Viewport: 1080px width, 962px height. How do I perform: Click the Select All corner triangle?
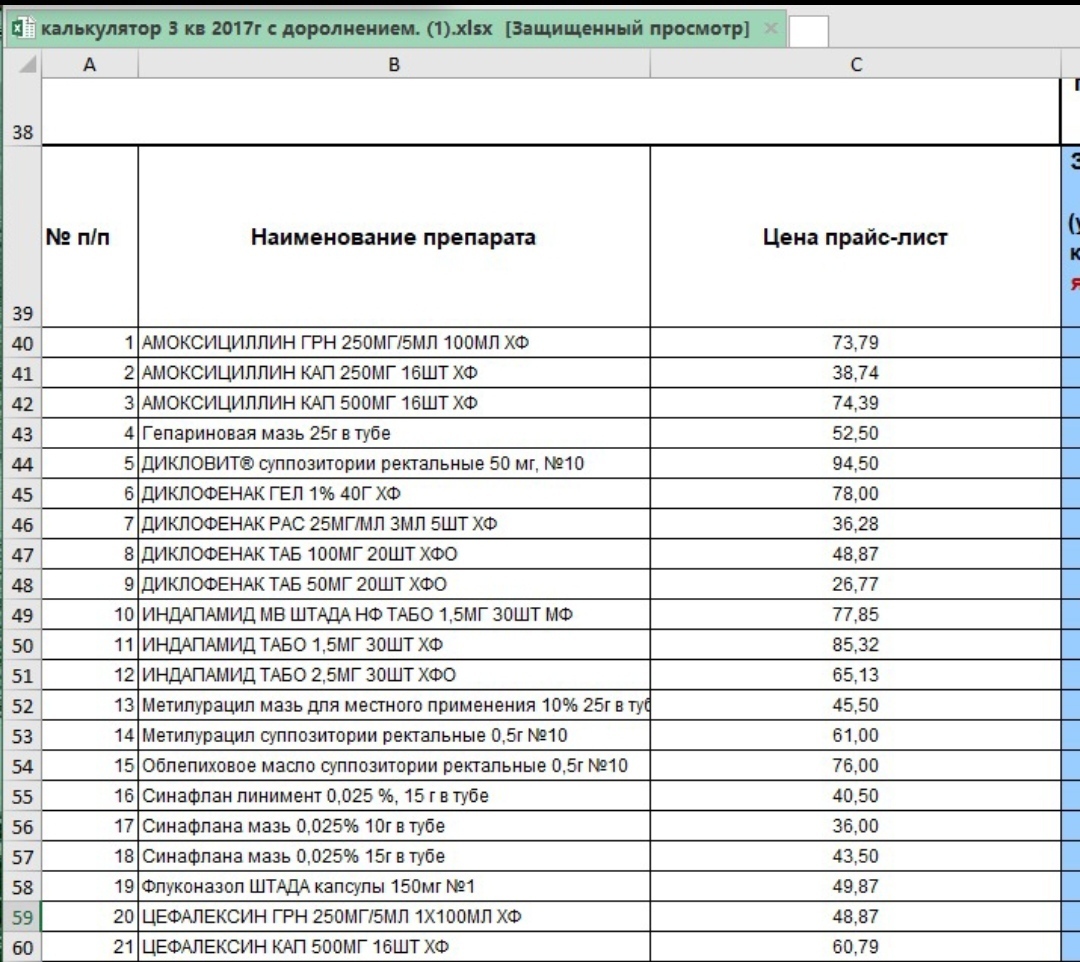click(x=26, y=64)
